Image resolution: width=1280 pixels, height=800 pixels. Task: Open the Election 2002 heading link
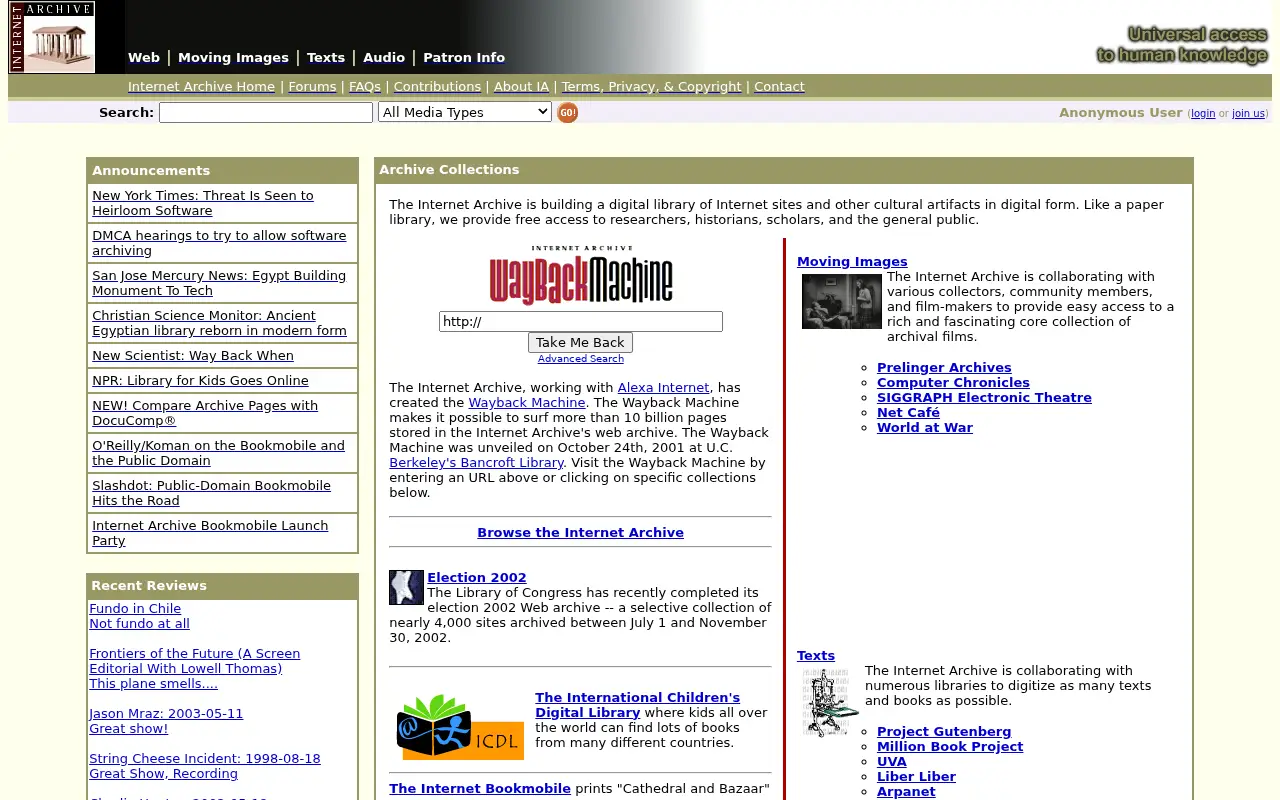pyautogui.click(x=477, y=578)
